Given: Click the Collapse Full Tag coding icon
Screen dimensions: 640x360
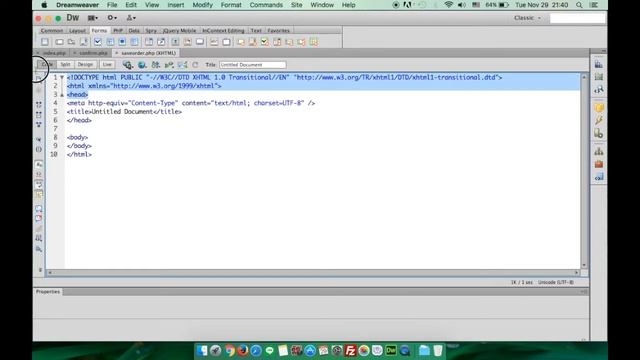Looking at the screenshot, I should [x=39, y=104].
